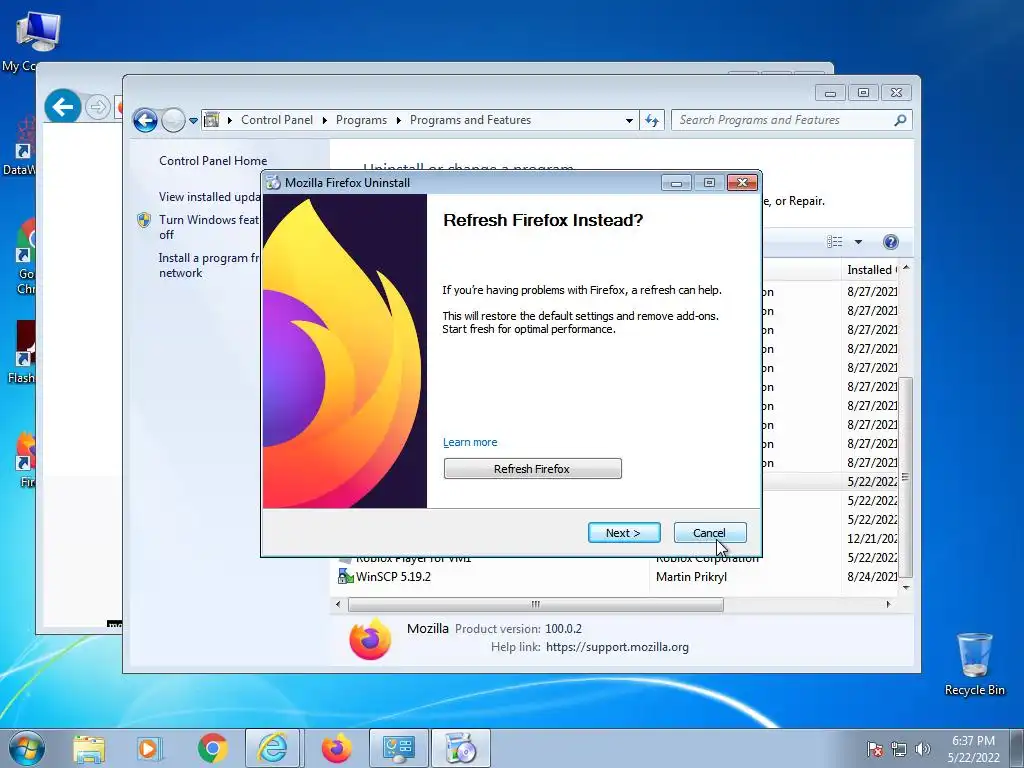Open Turn Windows features on or off
Screen dimensions: 1024x768
209,227
